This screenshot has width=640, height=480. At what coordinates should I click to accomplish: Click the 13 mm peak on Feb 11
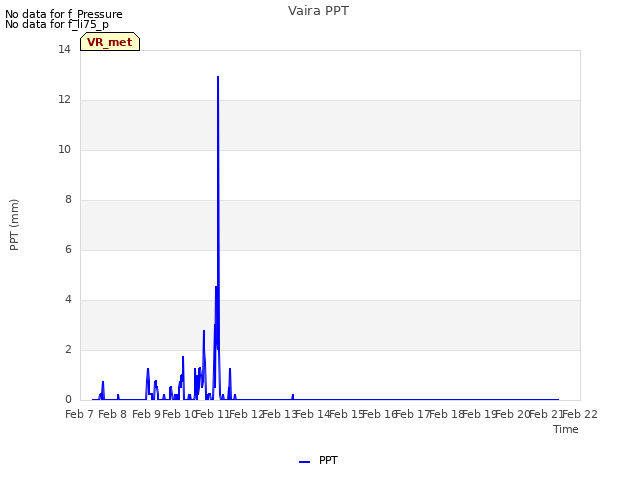[x=218, y=77]
